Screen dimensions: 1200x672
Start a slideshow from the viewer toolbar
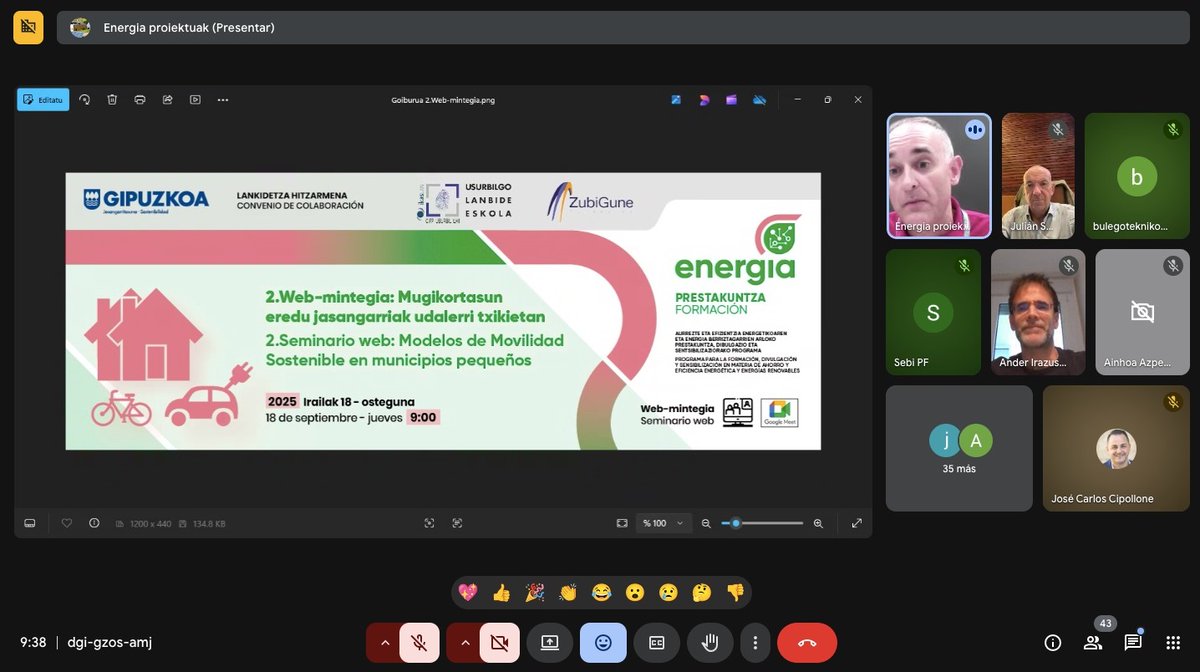(x=195, y=99)
